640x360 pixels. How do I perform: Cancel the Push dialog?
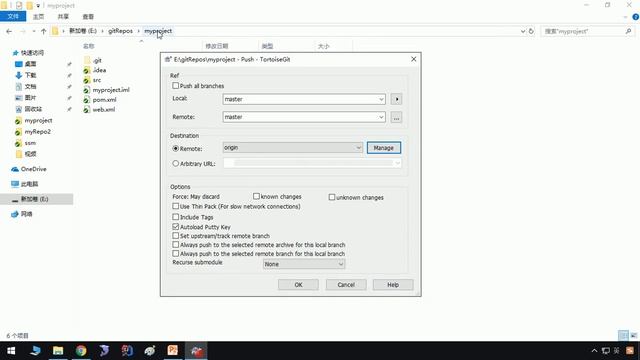[x=346, y=284]
